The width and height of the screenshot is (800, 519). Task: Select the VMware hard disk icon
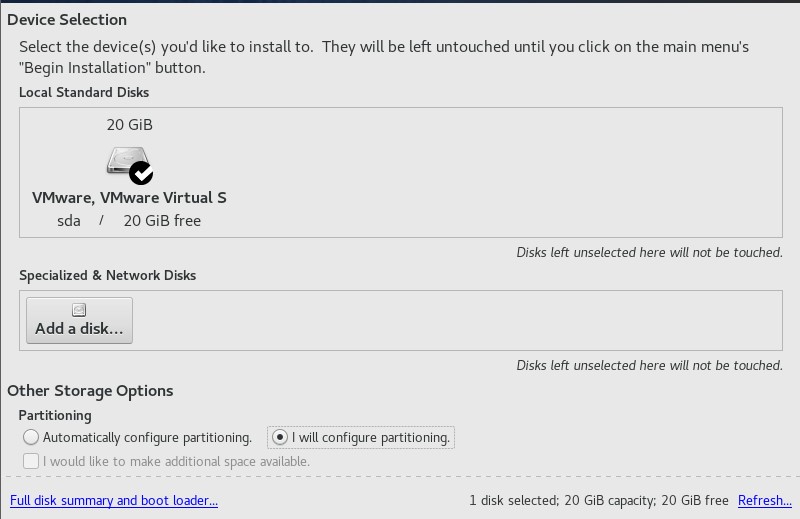[127, 162]
